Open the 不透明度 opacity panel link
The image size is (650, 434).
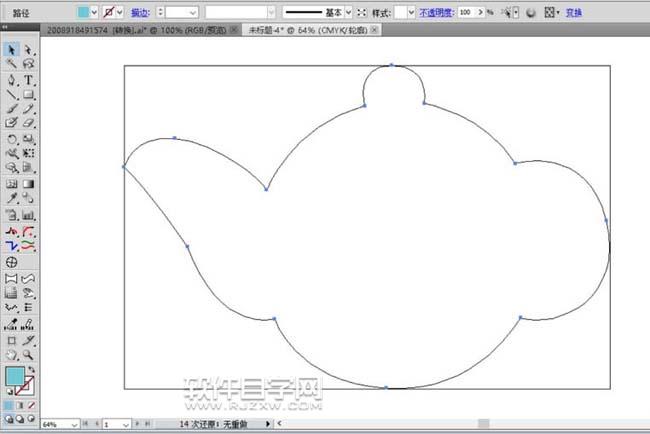[x=437, y=13]
